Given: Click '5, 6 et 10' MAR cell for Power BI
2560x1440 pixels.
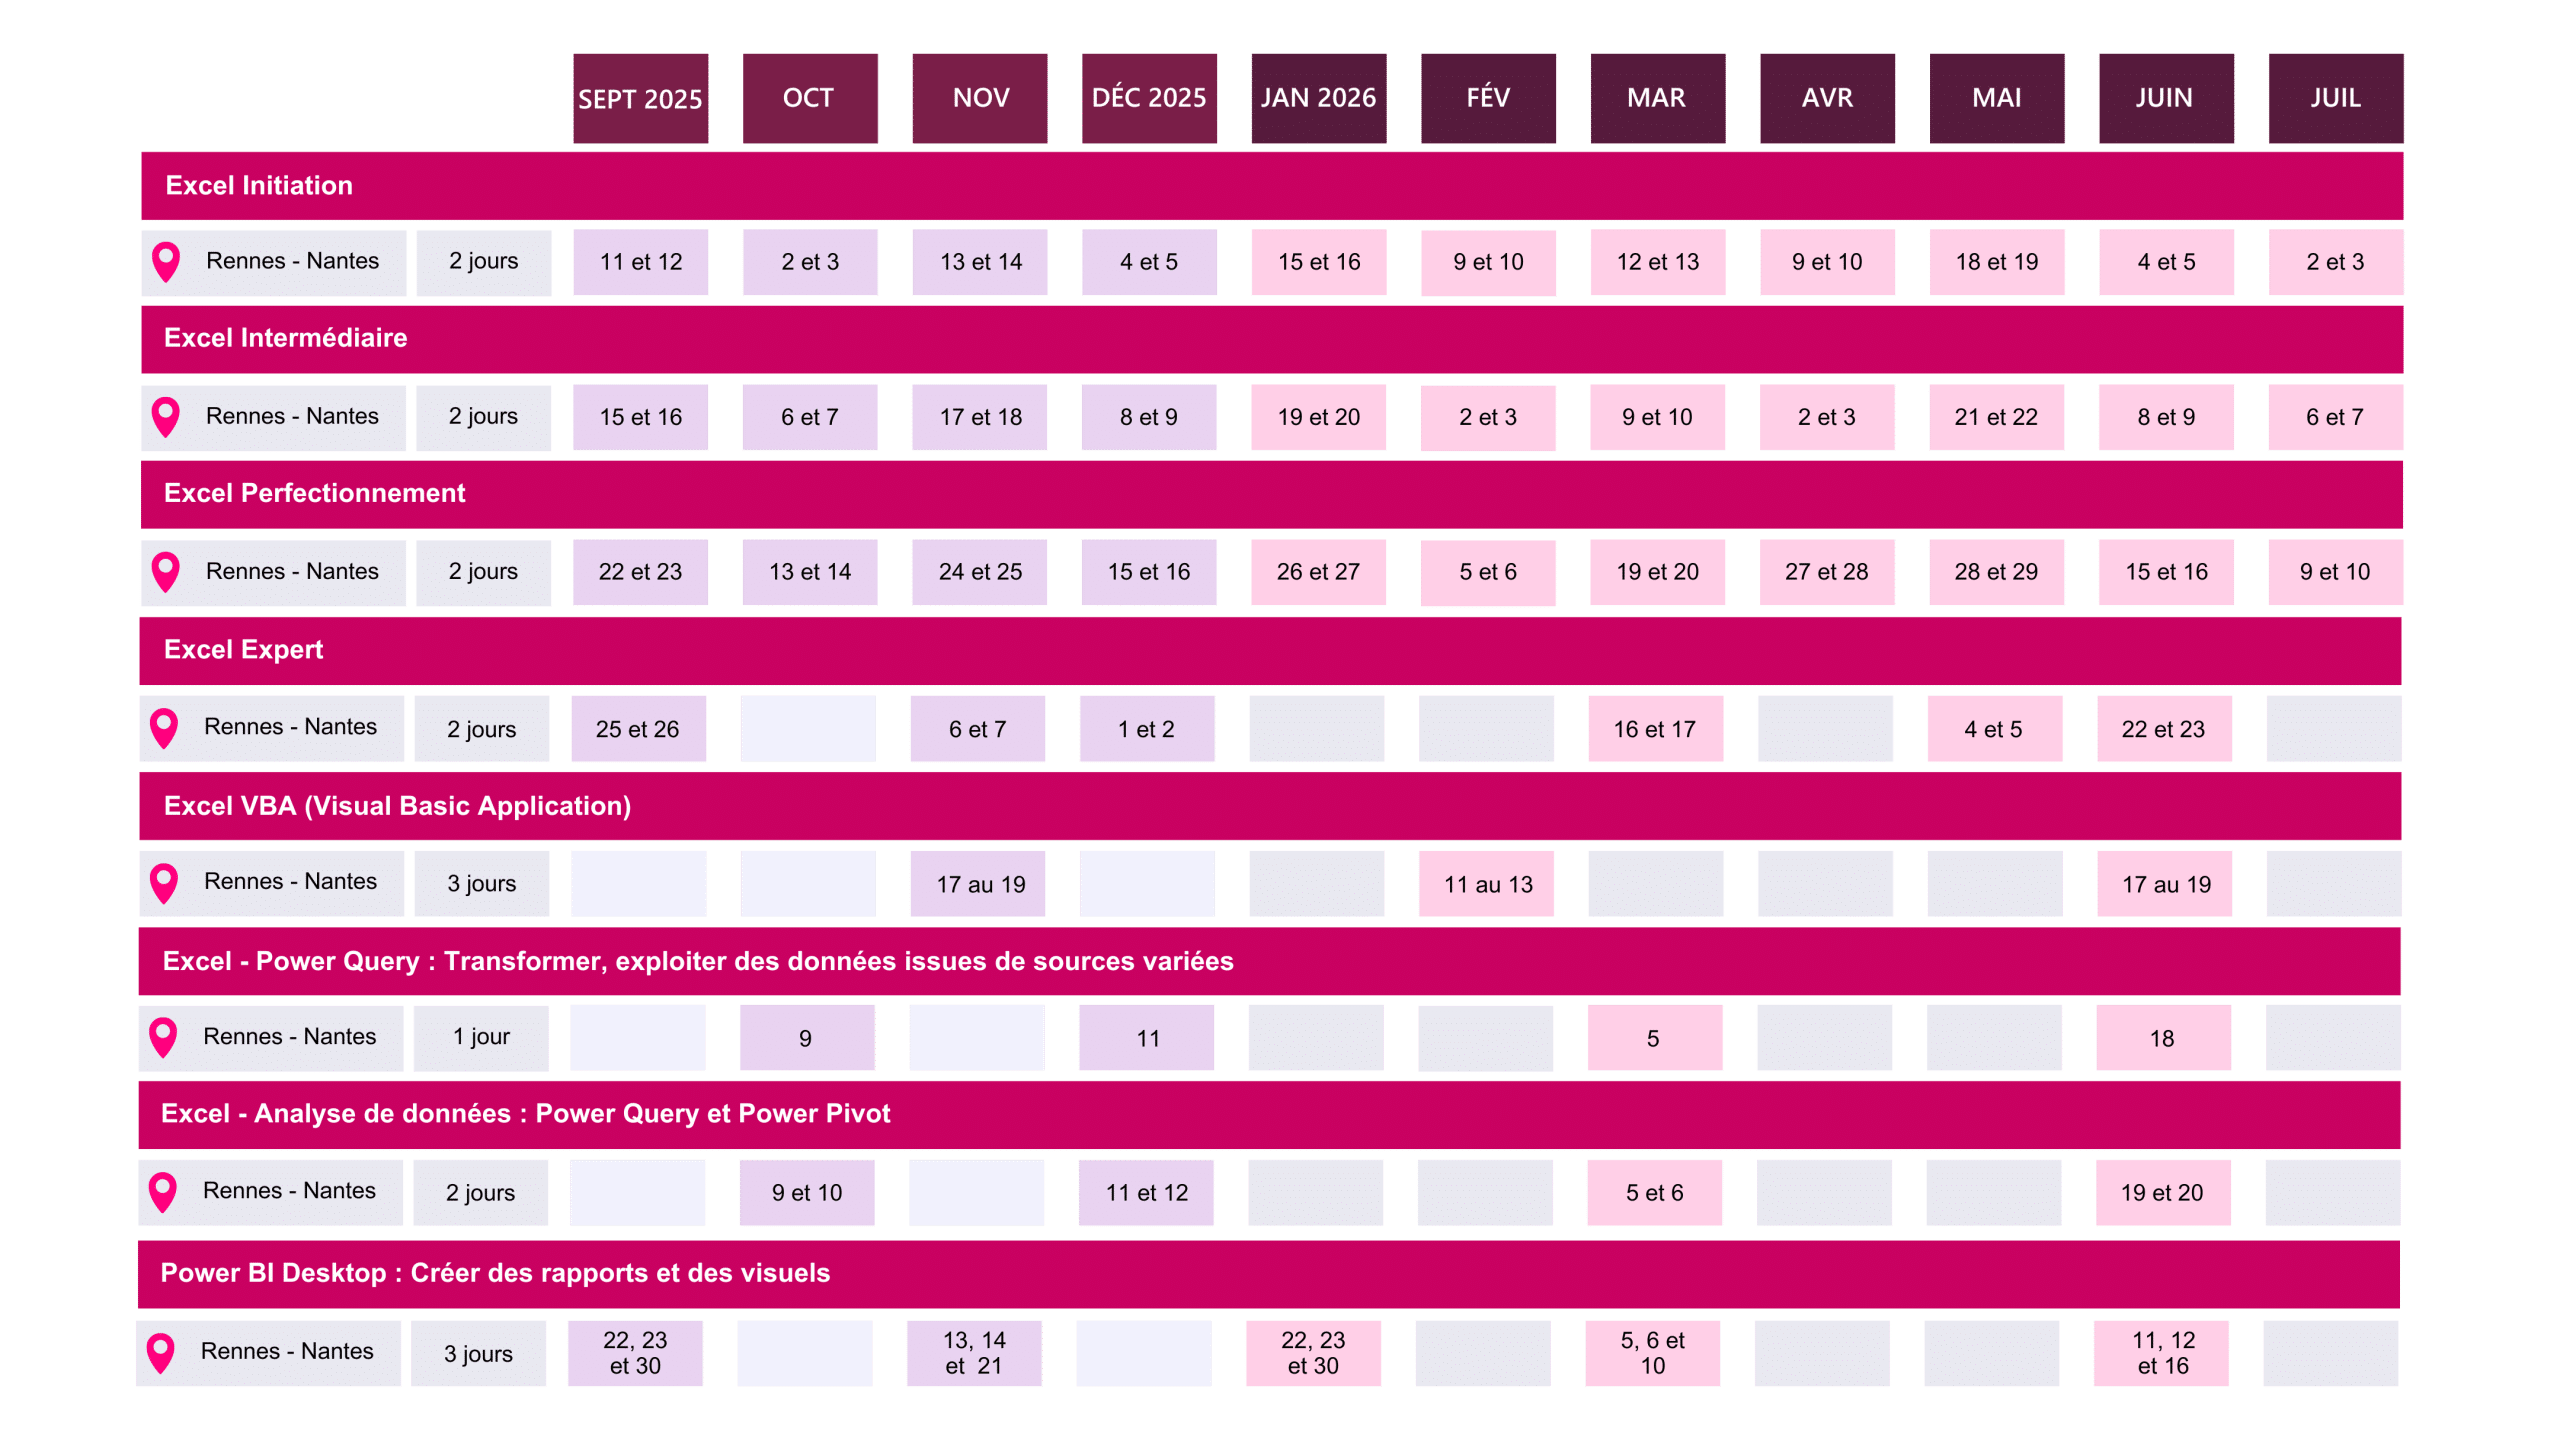Looking at the screenshot, I should click(1653, 1353).
